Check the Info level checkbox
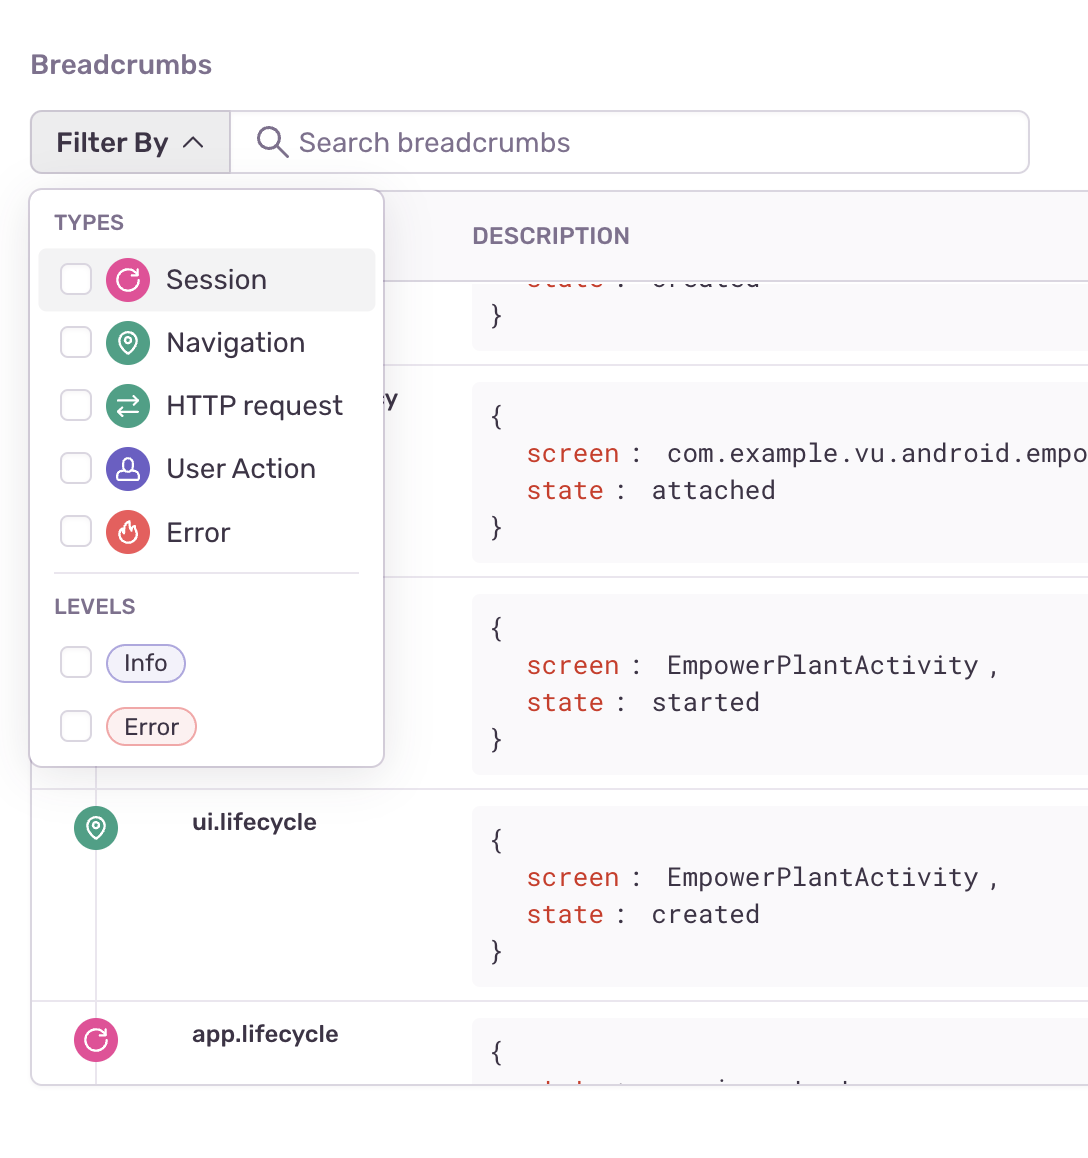1088x1158 pixels. pyautogui.click(x=76, y=662)
